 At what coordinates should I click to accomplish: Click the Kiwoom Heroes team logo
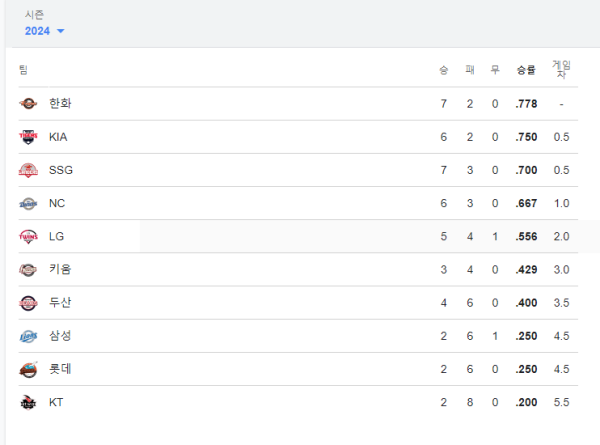(x=28, y=270)
